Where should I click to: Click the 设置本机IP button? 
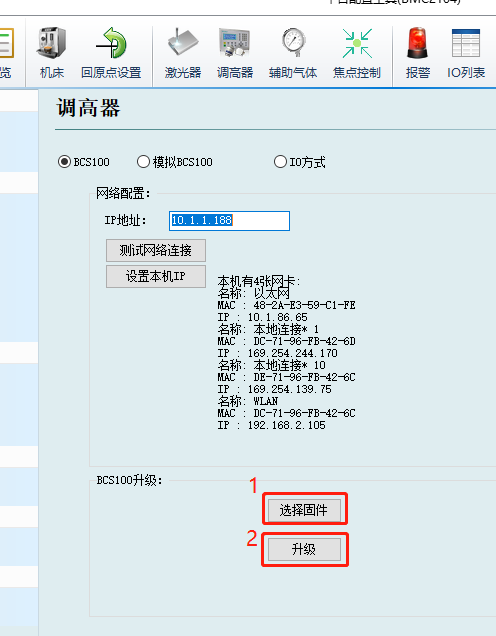pos(156,276)
